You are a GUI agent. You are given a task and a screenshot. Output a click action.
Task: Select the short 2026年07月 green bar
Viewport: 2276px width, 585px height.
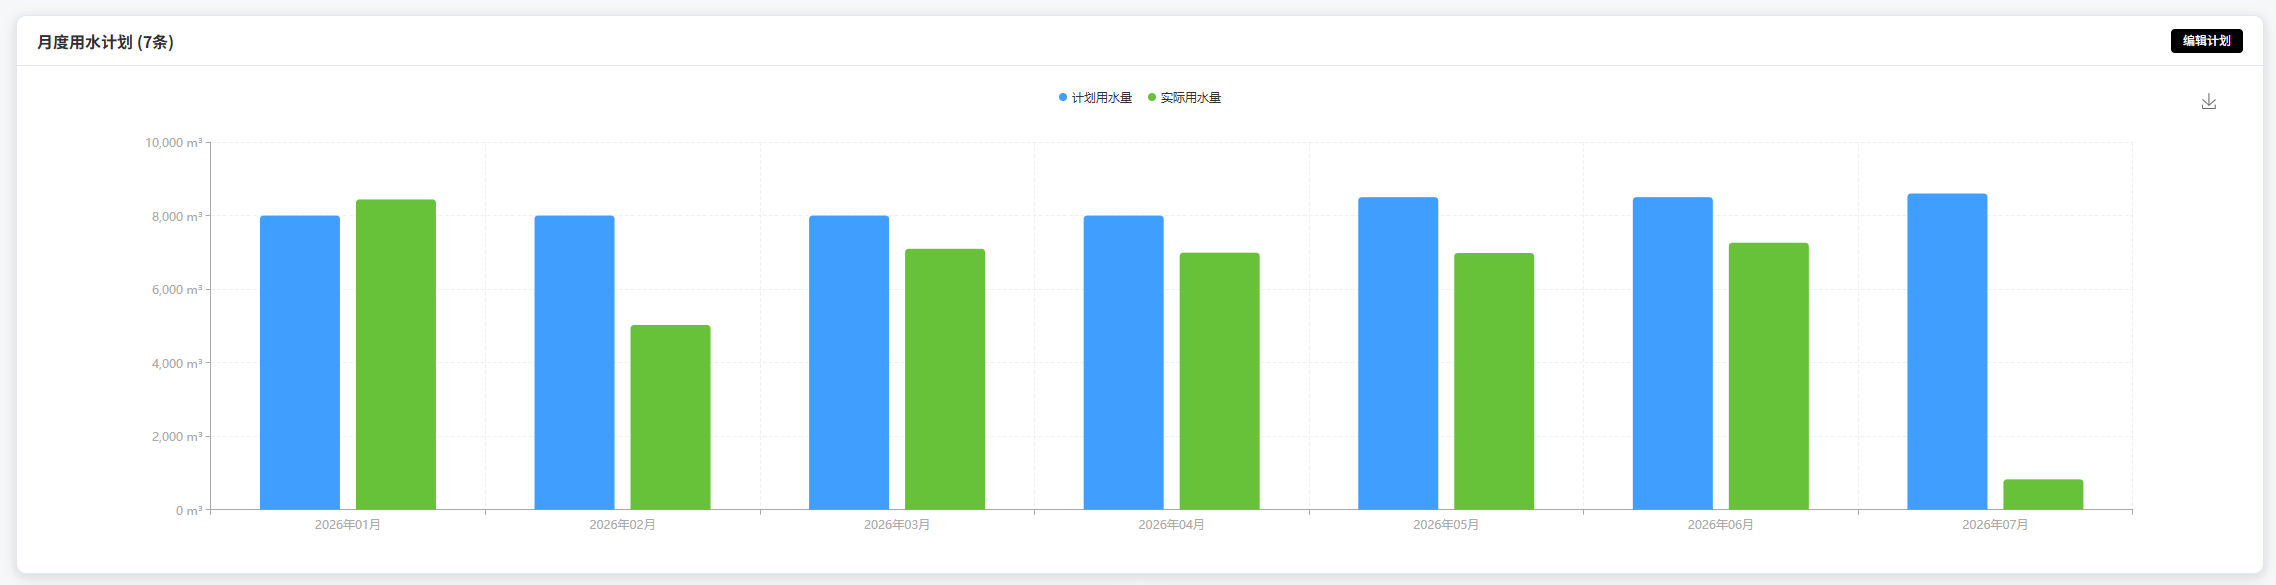point(2043,495)
